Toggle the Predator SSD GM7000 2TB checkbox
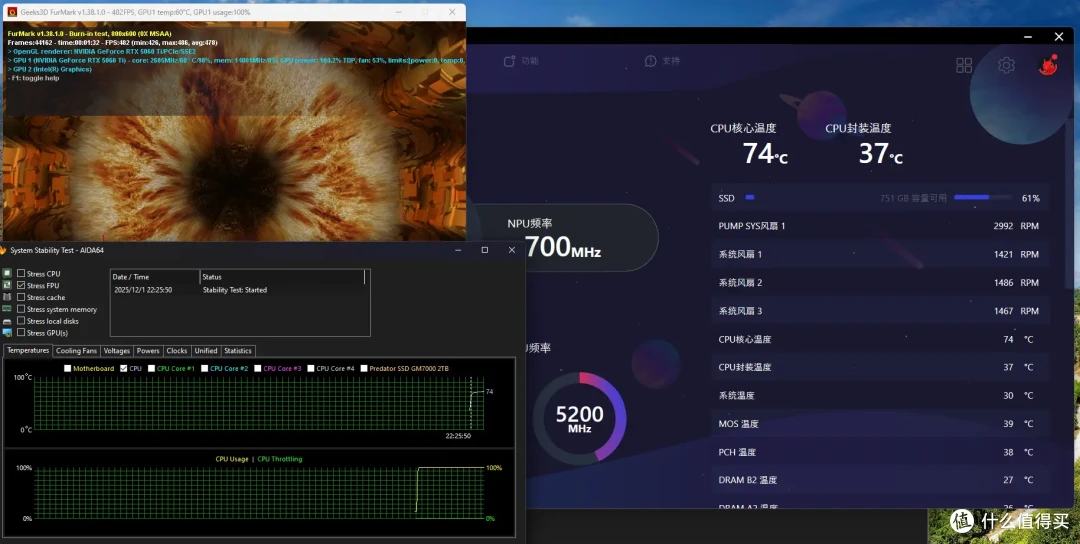The width and height of the screenshot is (1080, 544). pyautogui.click(x=364, y=368)
